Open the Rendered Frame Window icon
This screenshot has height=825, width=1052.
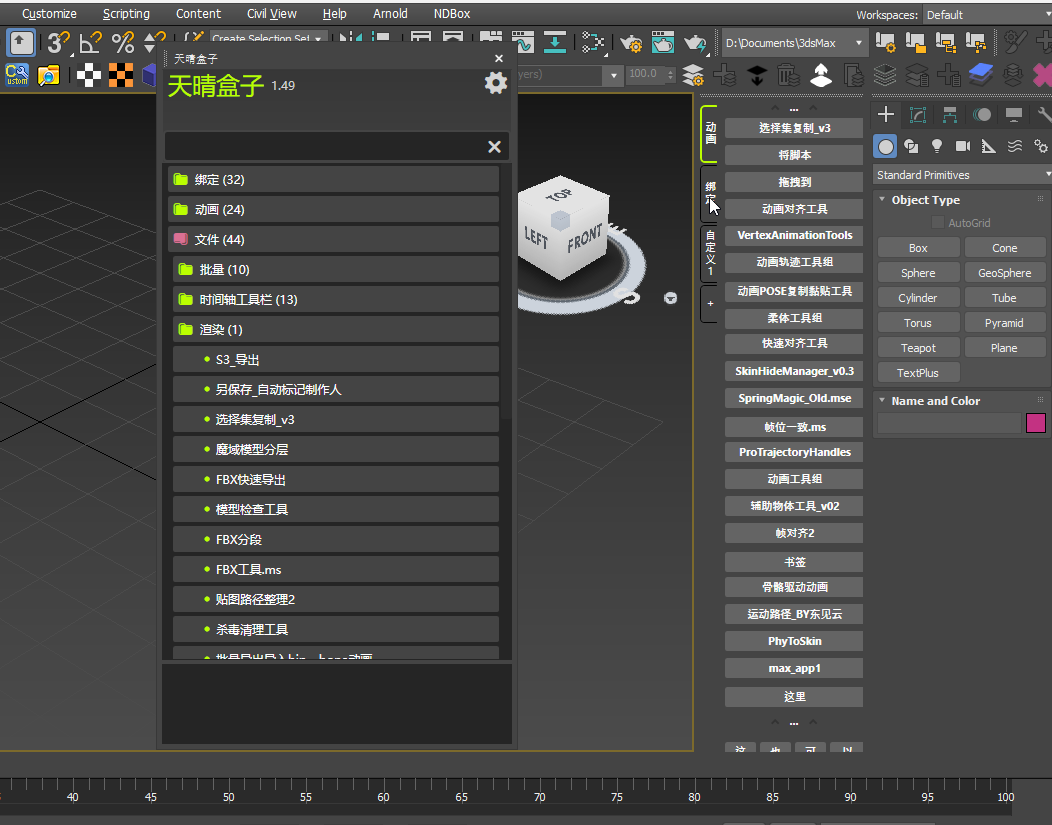coord(663,42)
